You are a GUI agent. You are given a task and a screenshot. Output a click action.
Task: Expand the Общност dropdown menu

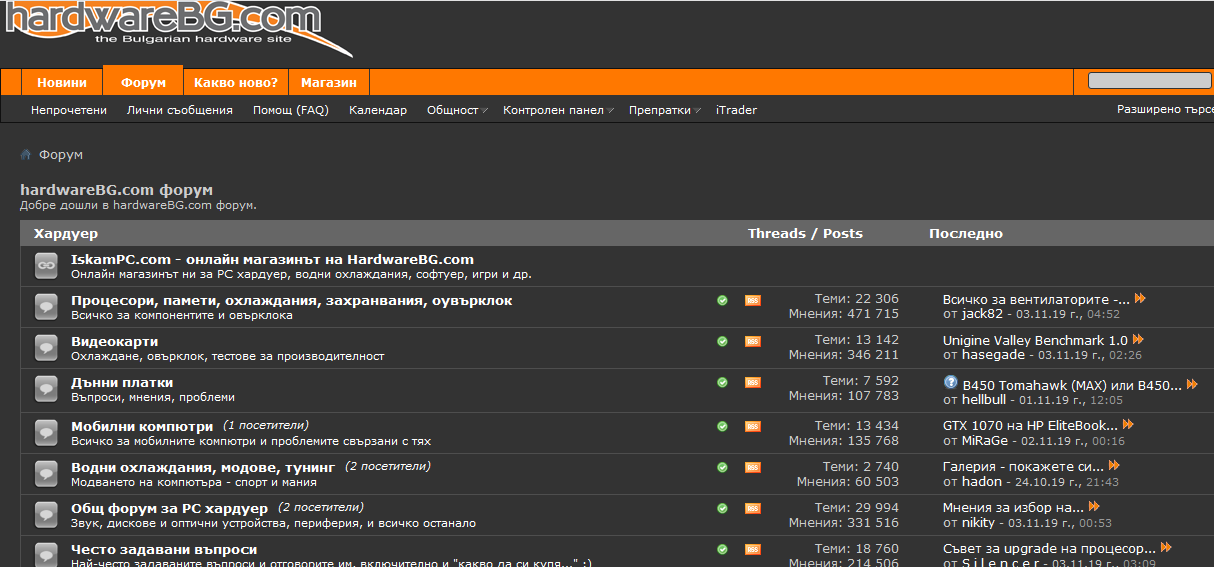click(x=457, y=110)
